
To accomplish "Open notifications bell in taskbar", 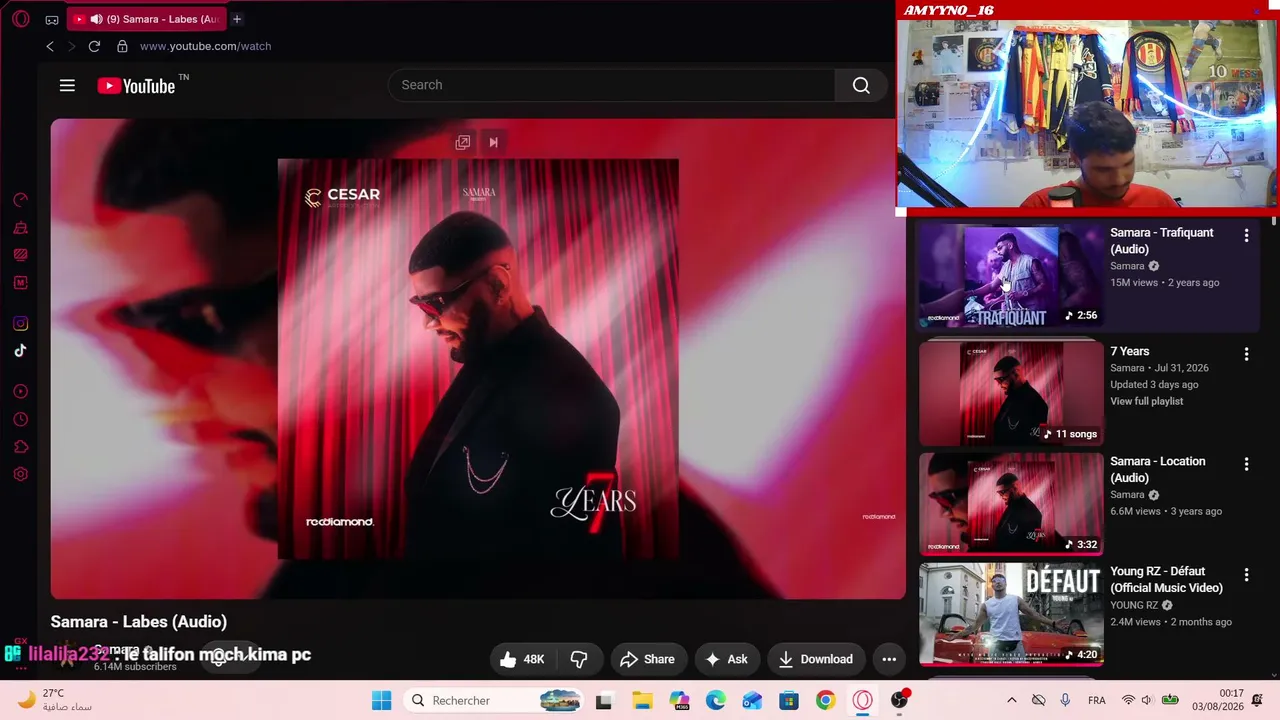I will [1258, 700].
